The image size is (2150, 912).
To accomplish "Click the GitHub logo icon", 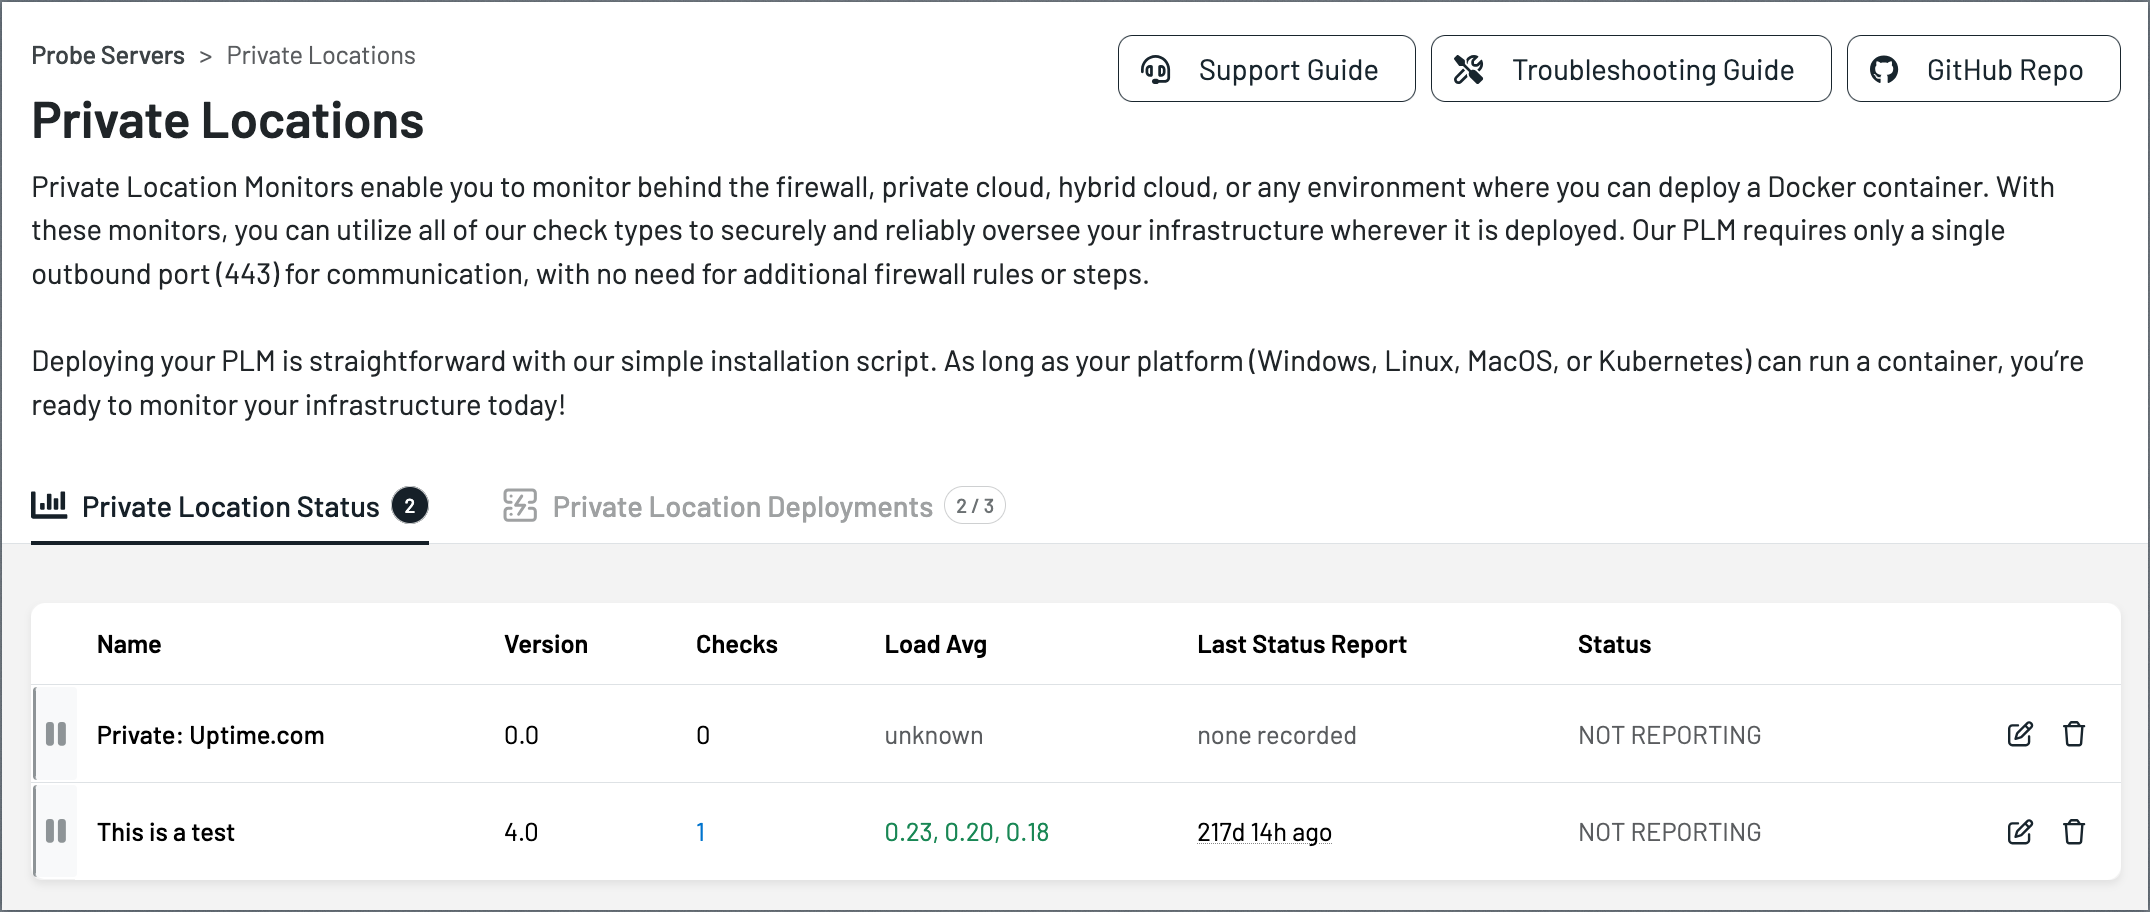I will [1884, 69].
